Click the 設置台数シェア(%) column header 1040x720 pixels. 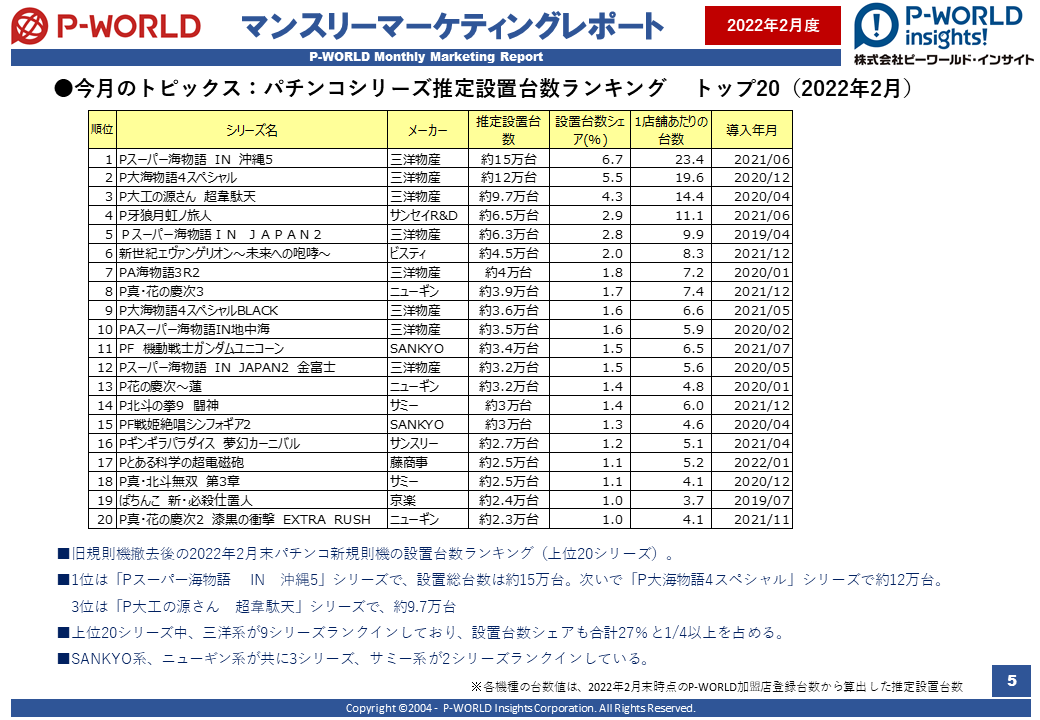590,130
